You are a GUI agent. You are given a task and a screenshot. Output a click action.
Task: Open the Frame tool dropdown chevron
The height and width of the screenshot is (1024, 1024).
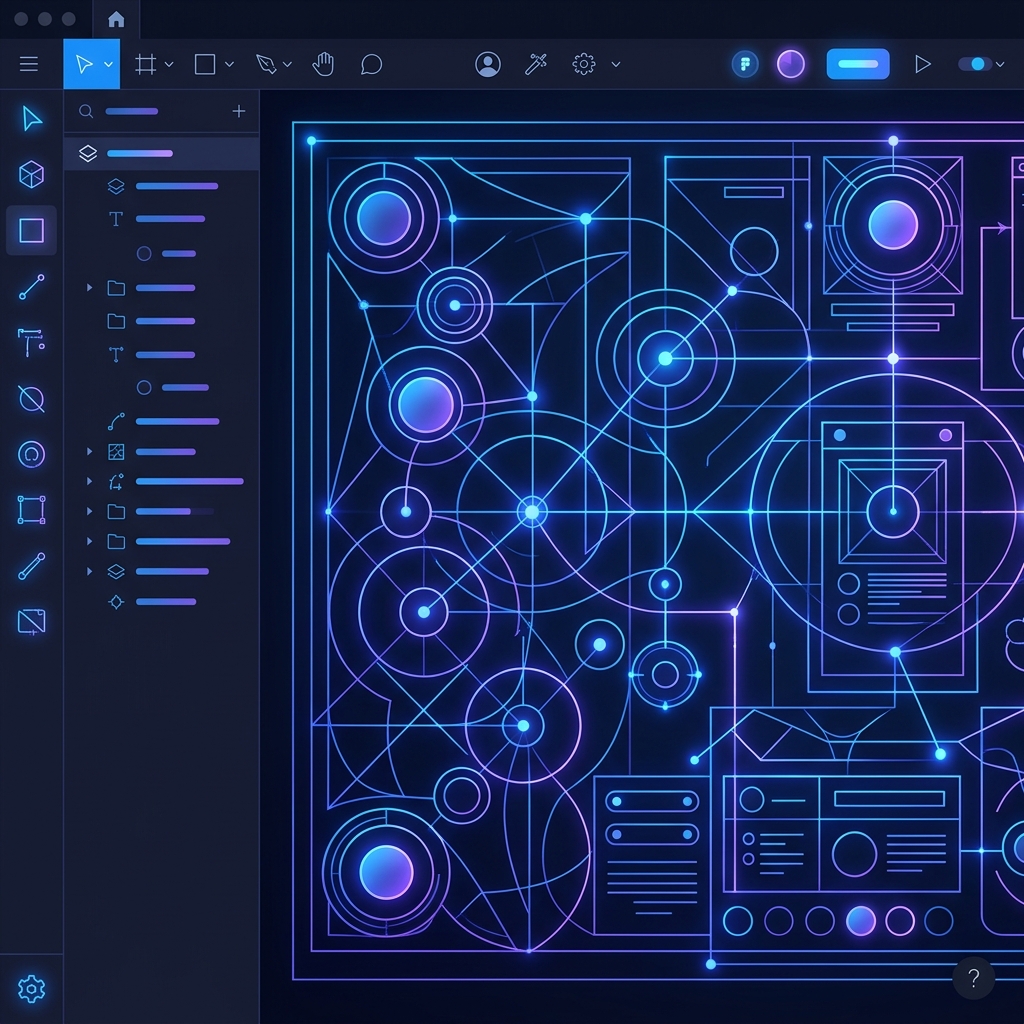[x=169, y=64]
